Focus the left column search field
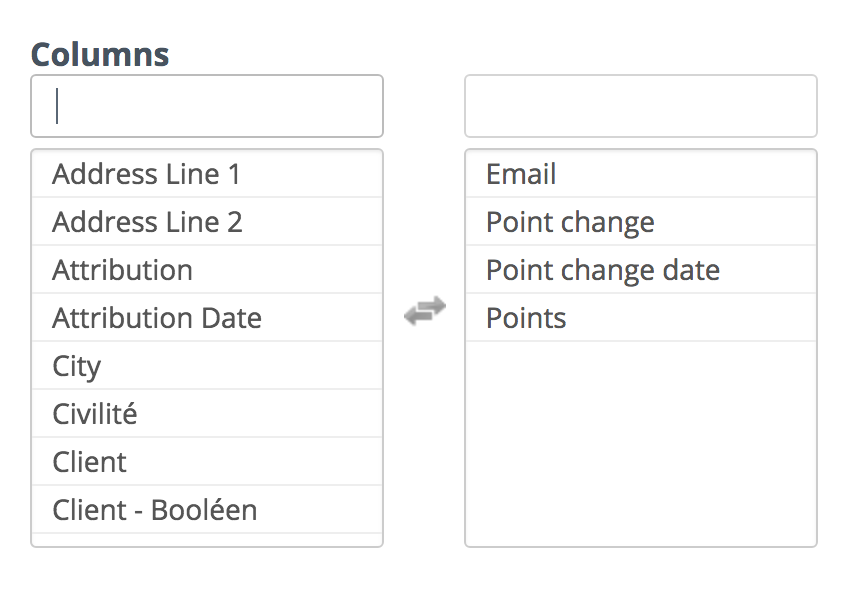The image size is (854, 608). coord(207,106)
